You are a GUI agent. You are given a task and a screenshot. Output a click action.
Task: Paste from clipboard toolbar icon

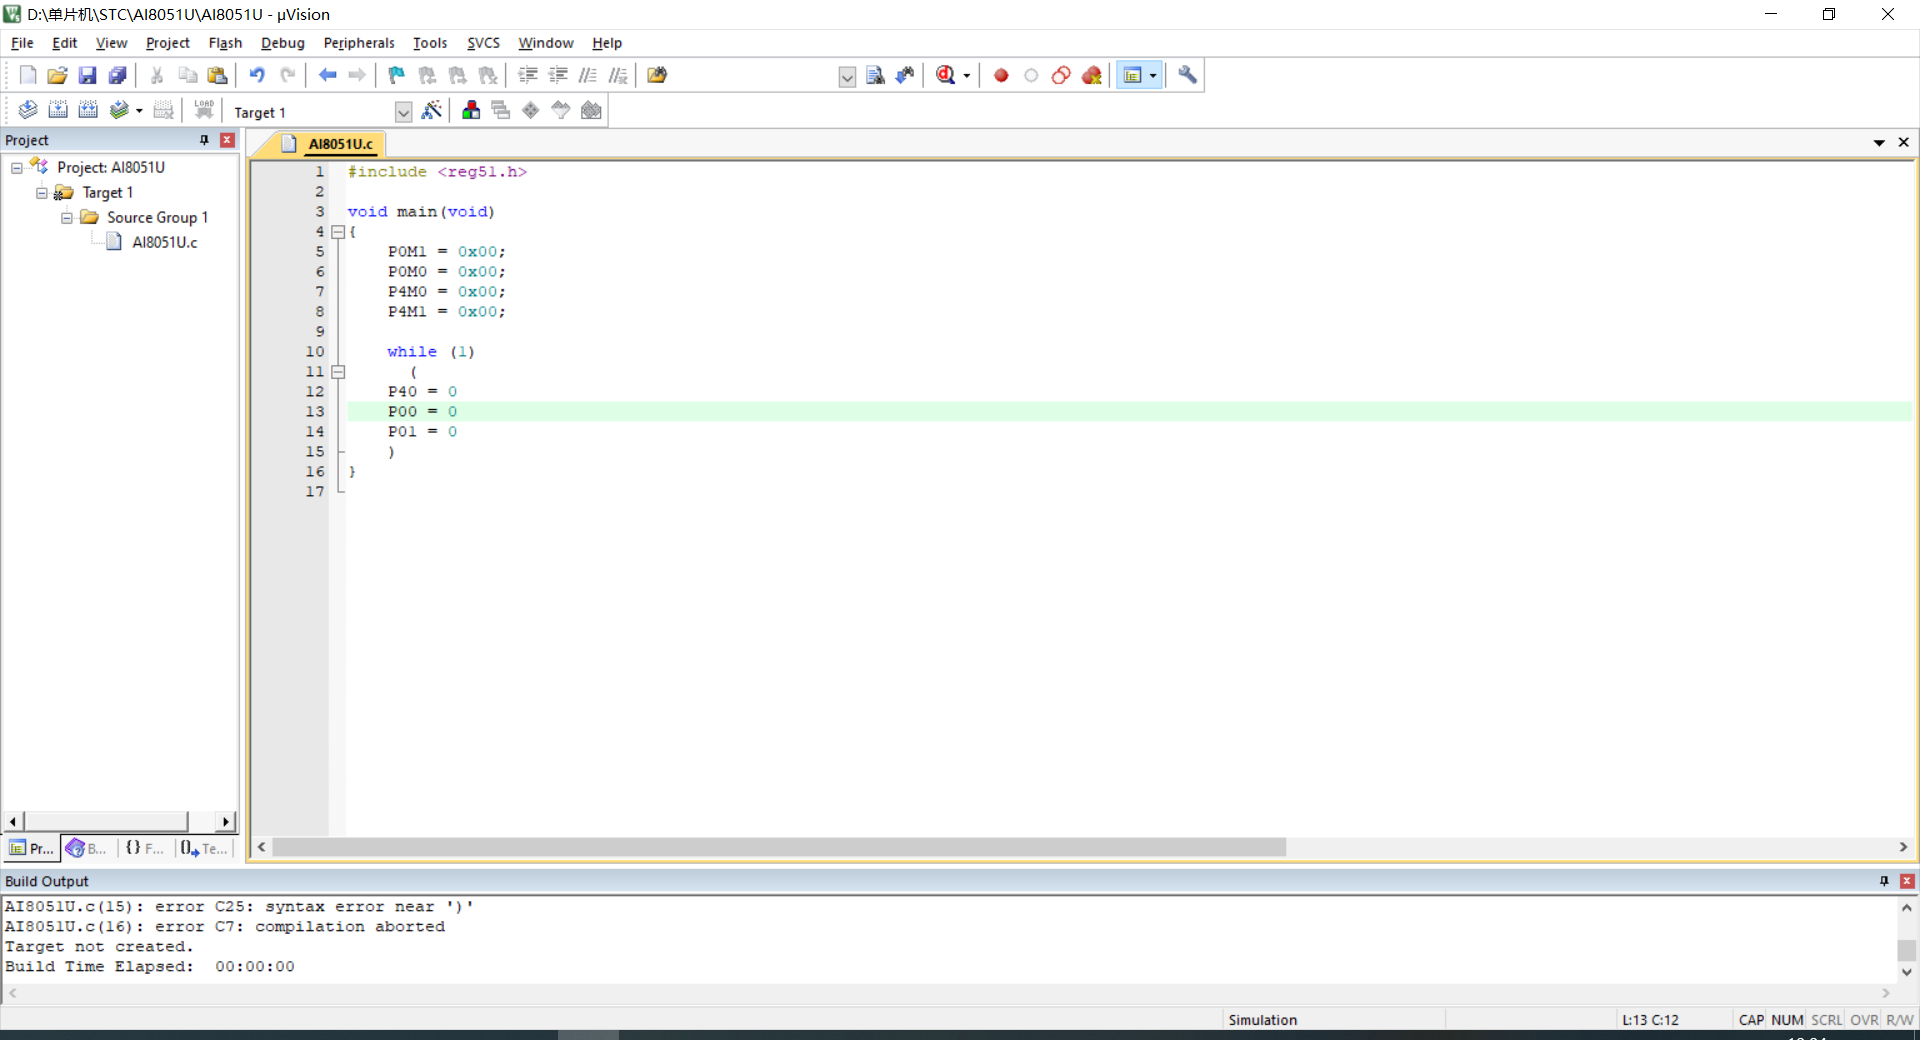(x=217, y=75)
